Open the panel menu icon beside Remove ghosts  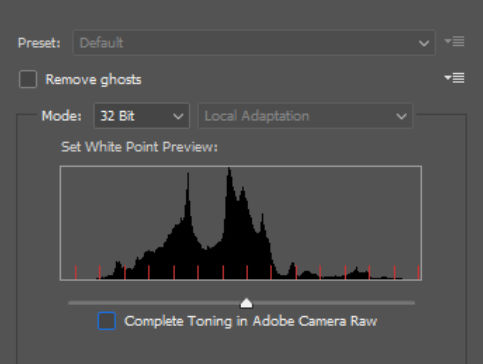pyautogui.click(x=454, y=78)
